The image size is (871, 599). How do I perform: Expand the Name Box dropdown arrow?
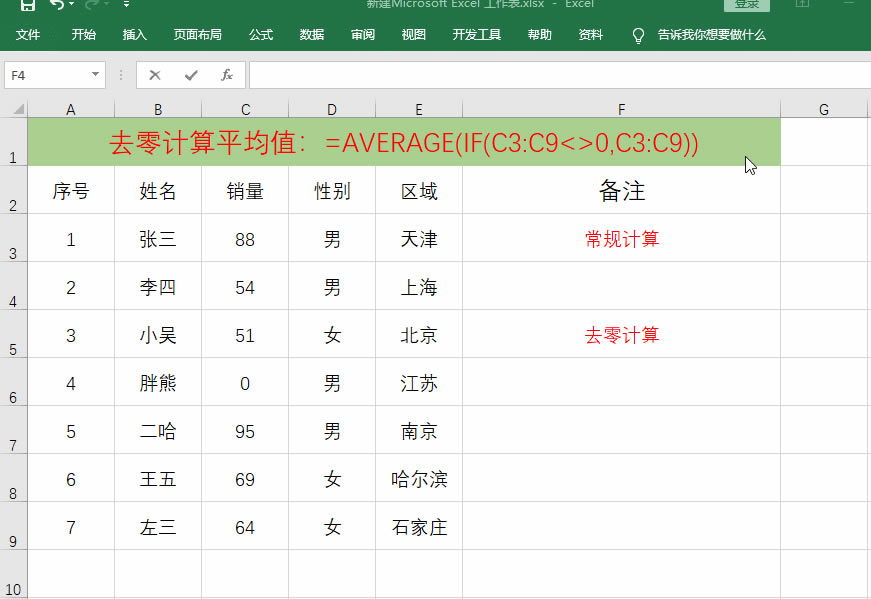pos(96,74)
